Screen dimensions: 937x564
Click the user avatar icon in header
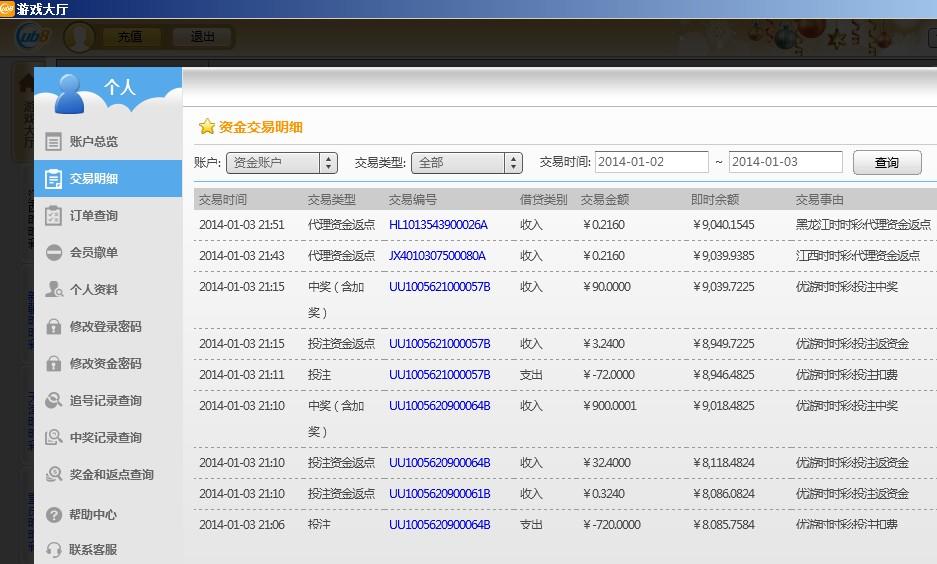(x=79, y=37)
